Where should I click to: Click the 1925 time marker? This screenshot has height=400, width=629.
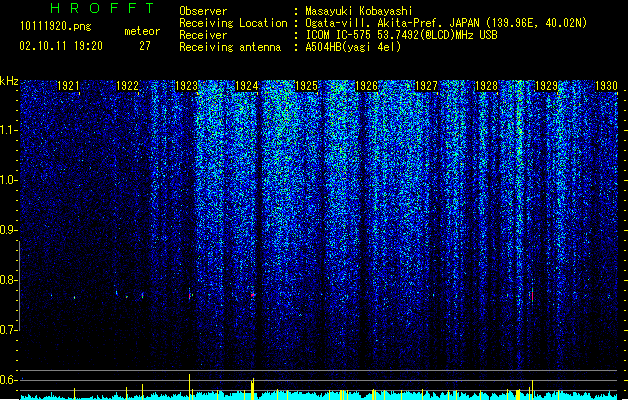(306, 86)
